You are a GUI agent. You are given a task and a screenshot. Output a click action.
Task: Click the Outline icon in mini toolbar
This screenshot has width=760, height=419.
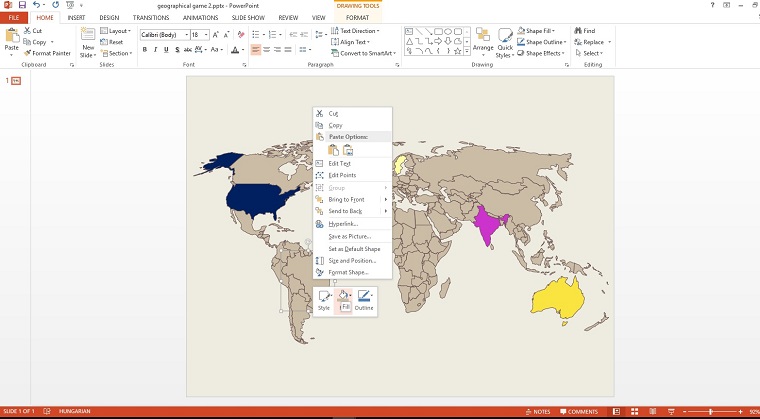(x=364, y=297)
